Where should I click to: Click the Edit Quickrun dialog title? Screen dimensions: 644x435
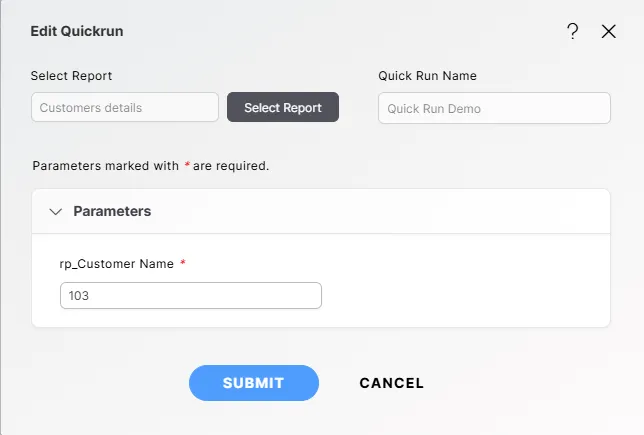click(77, 31)
